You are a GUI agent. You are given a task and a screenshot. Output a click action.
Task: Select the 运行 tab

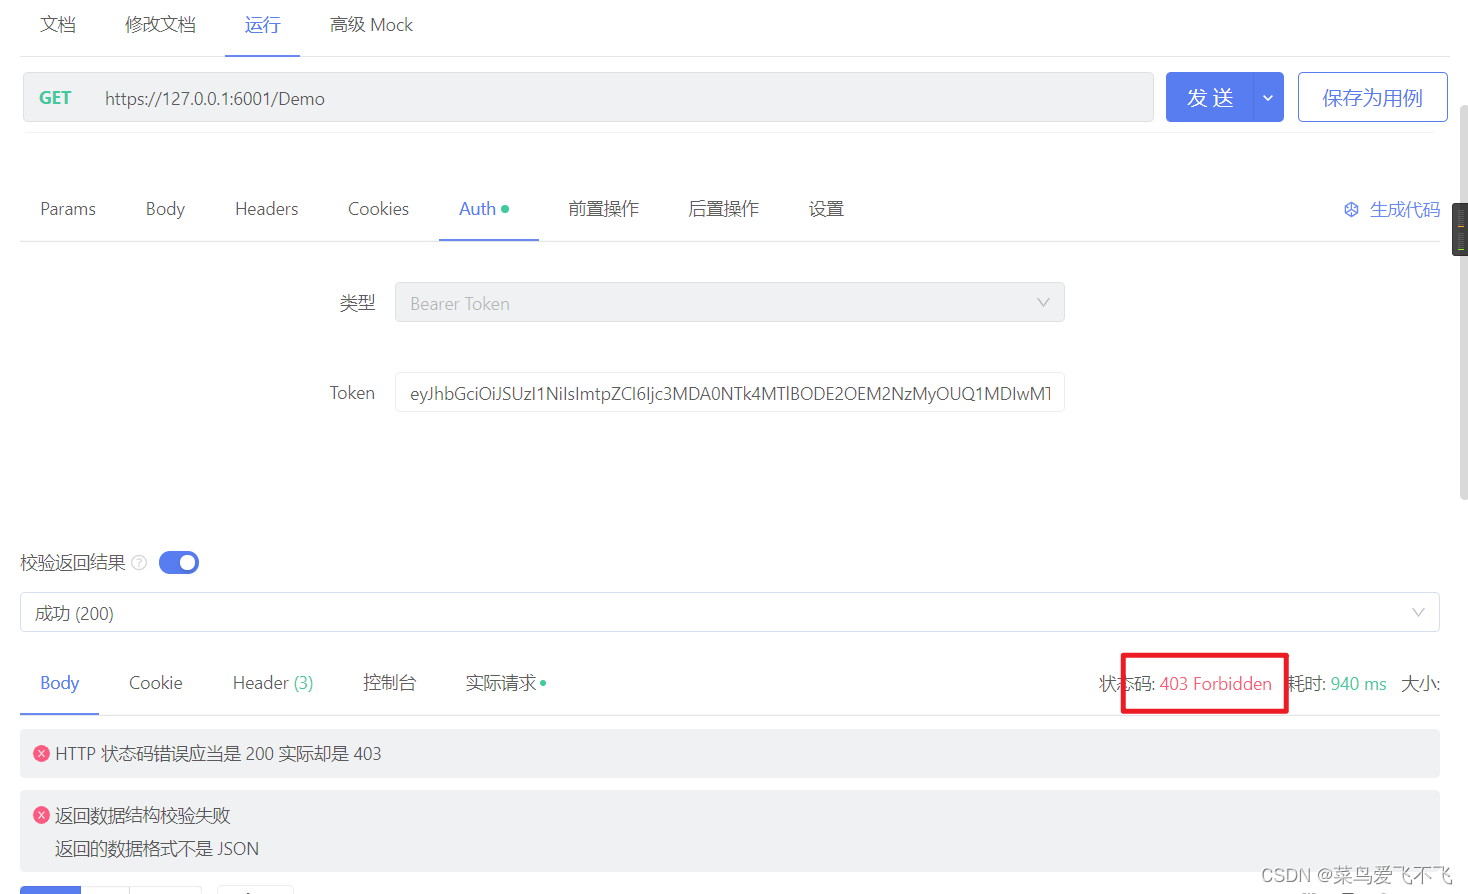pyautogui.click(x=262, y=25)
